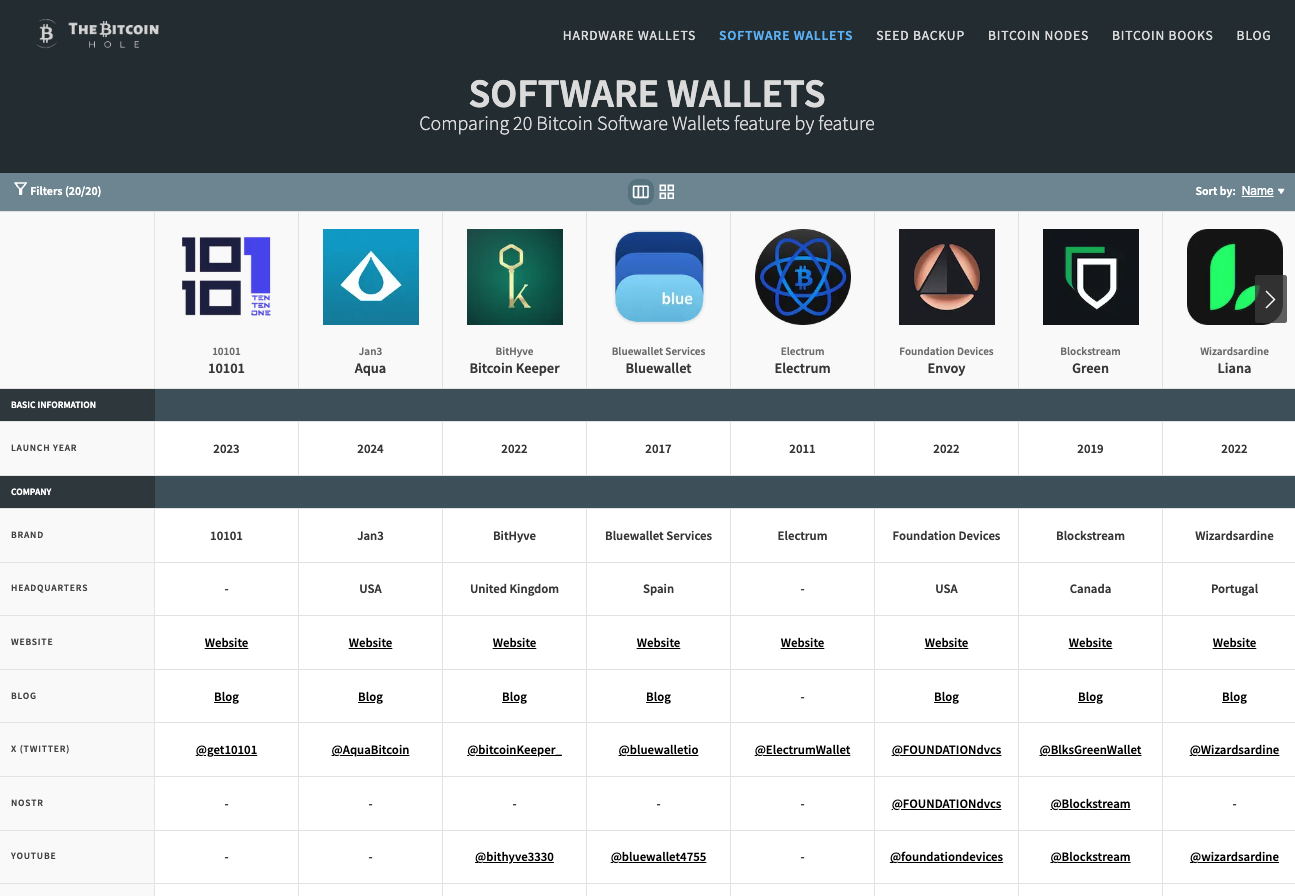Open Aqua Blog link
Screen dimensions: 1295x896
click(371, 697)
